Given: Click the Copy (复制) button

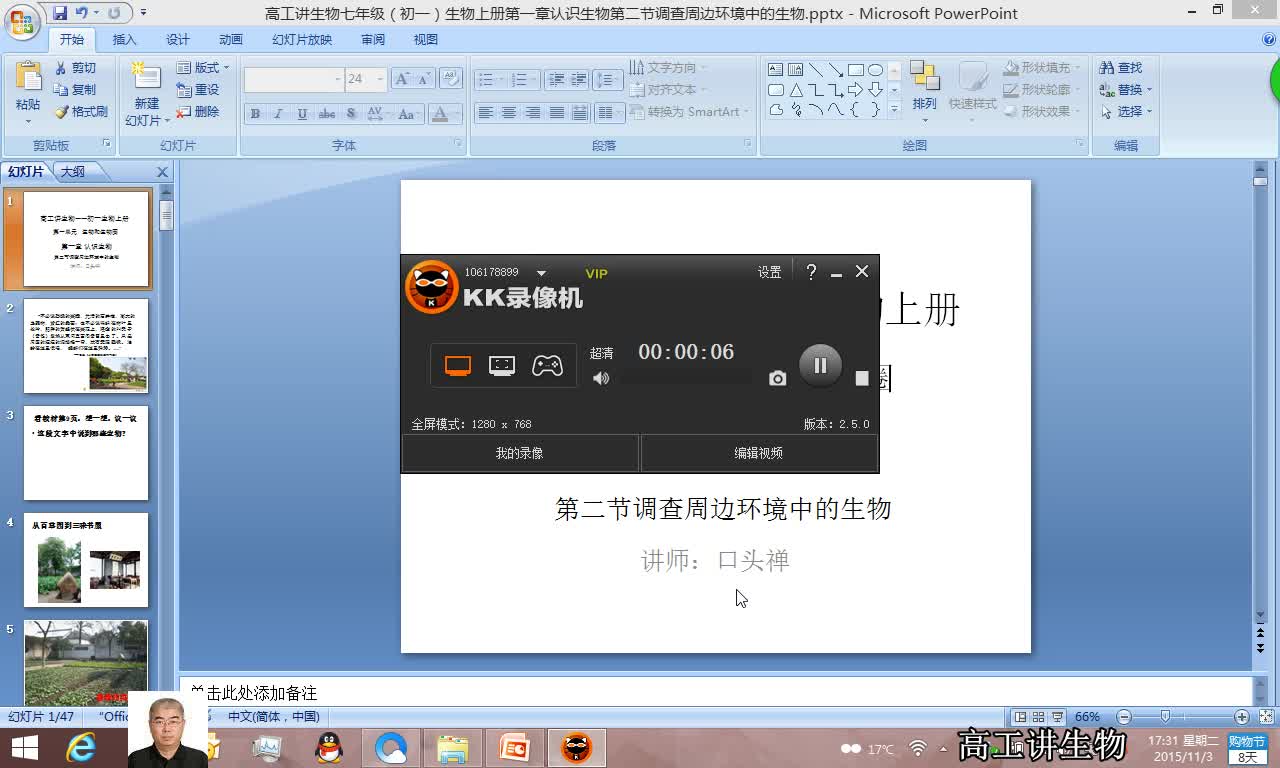Looking at the screenshot, I should (x=75, y=90).
